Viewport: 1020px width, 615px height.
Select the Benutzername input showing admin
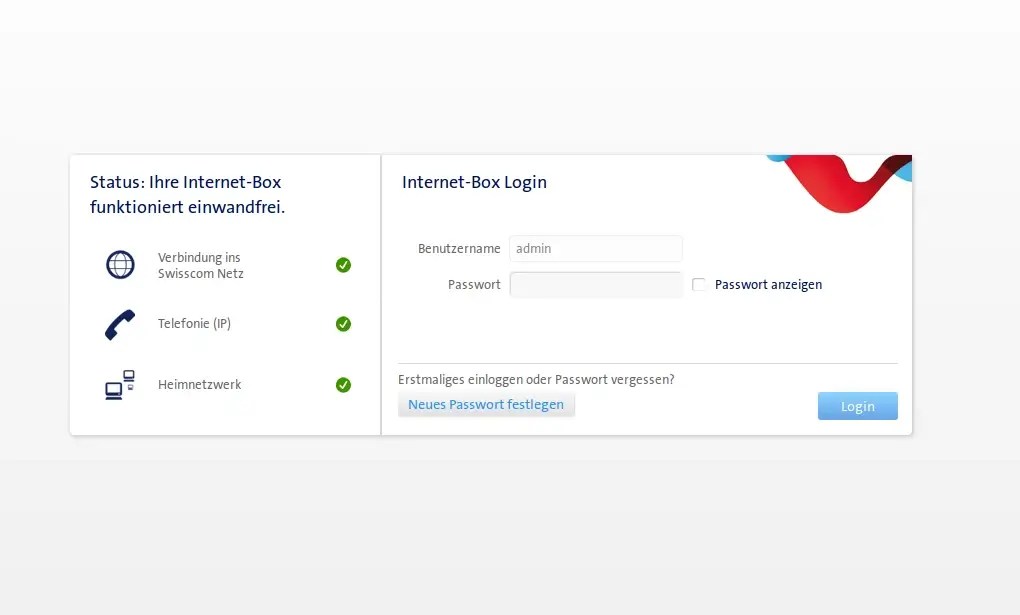click(595, 248)
